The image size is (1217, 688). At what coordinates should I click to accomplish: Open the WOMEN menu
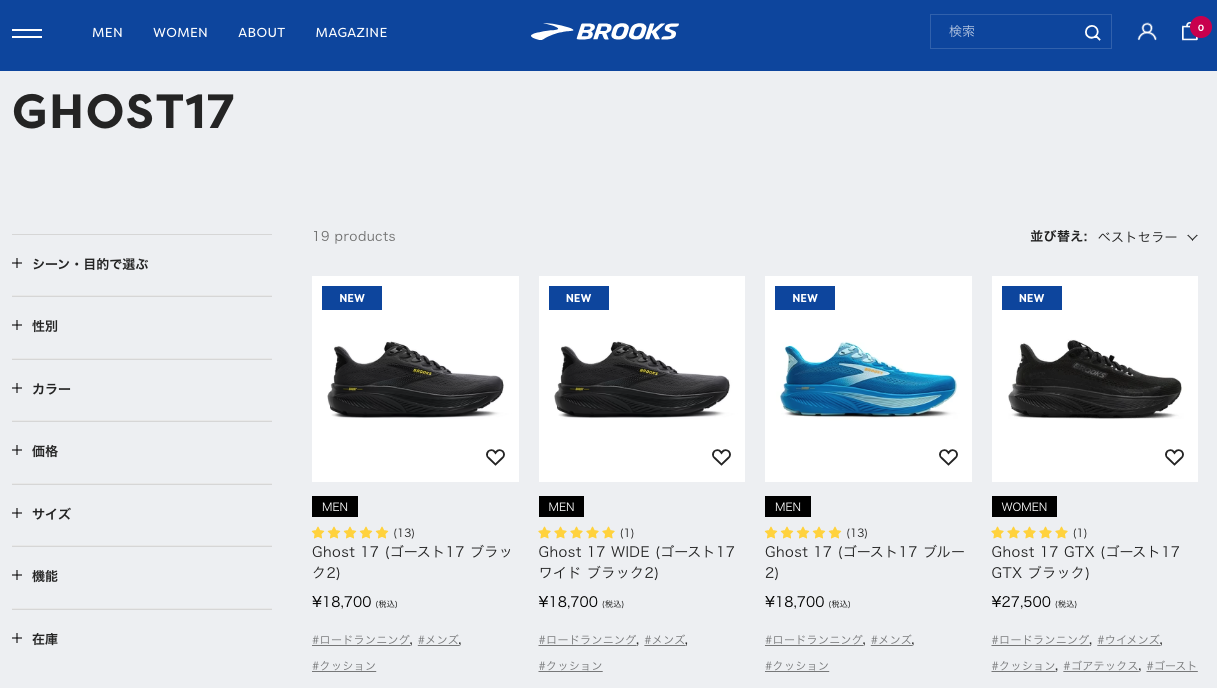pyautogui.click(x=180, y=33)
